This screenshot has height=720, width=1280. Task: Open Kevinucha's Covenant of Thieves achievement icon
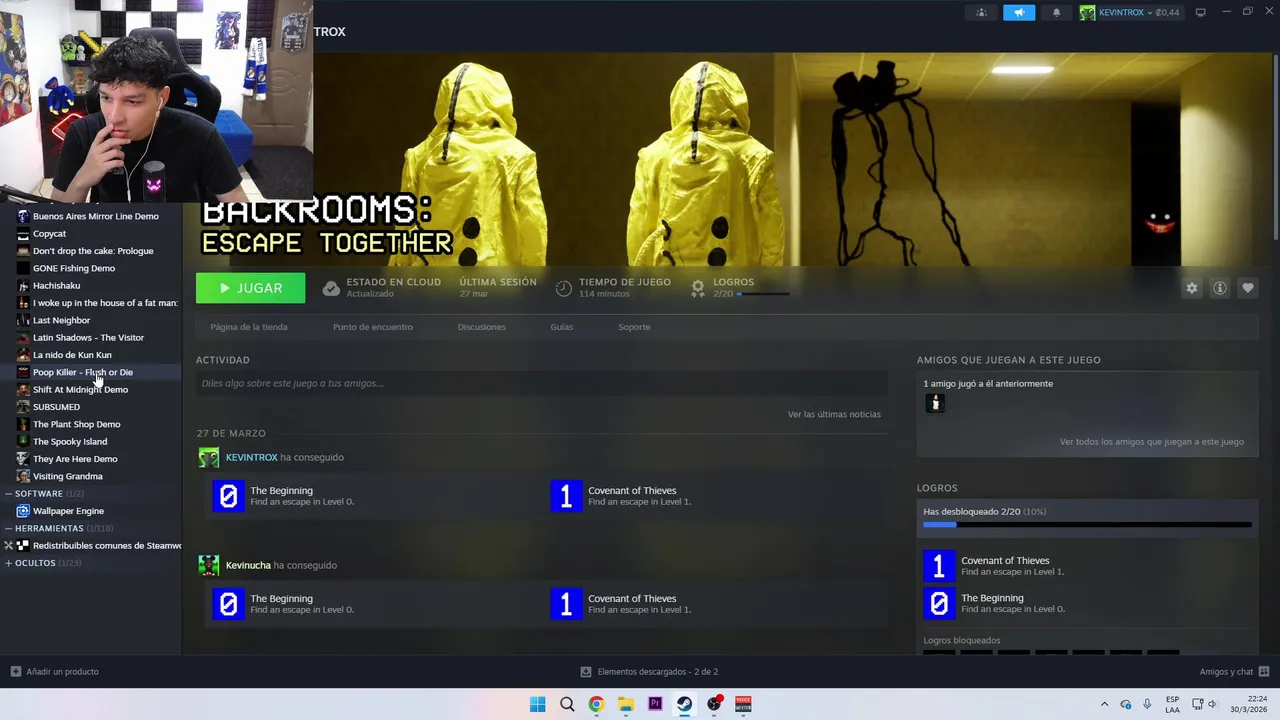point(566,604)
